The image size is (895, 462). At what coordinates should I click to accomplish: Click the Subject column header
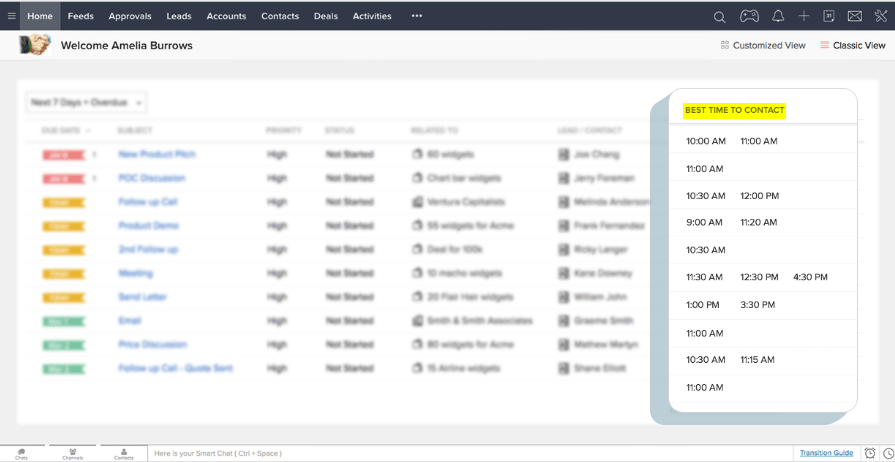click(x=135, y=130)
